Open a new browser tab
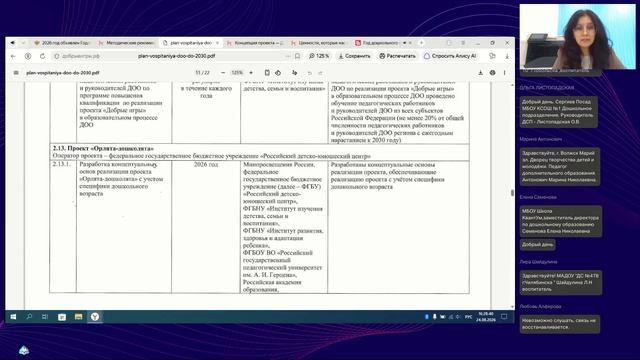Image resolution: width=640 pixels, height=360 pixels. 421,42
